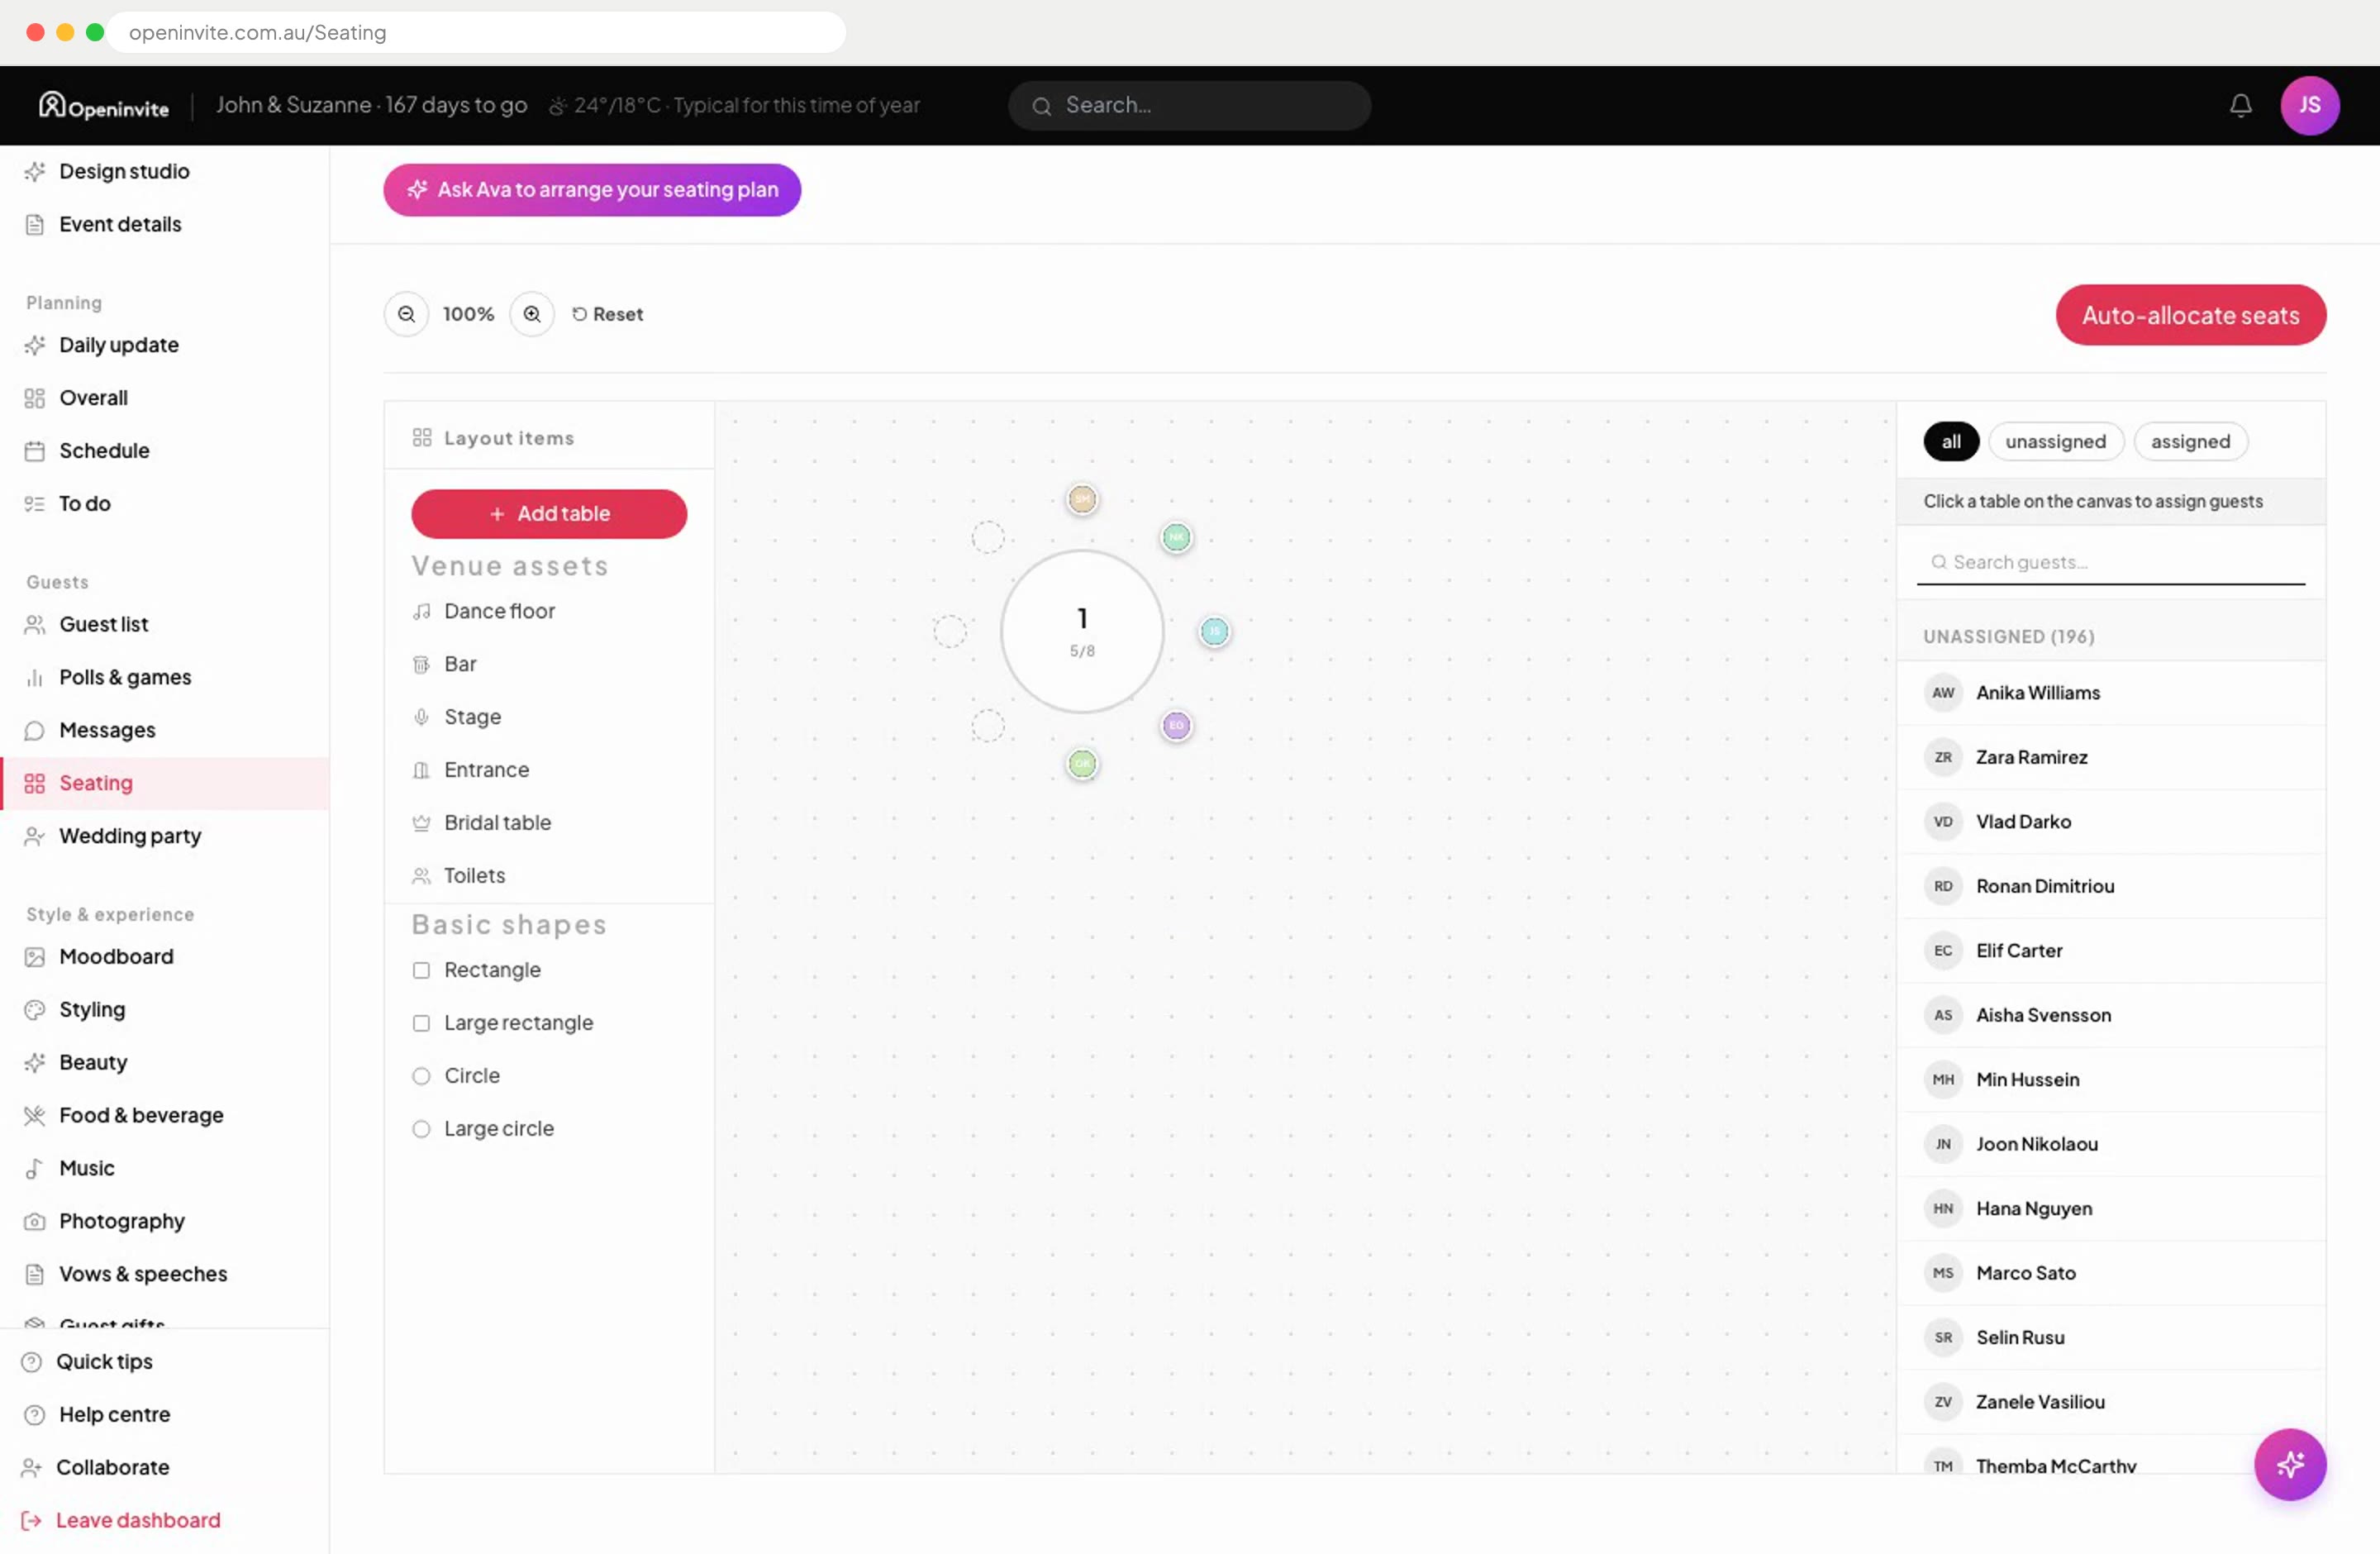The height and width of the screenshot is (1554, 2380).
Task: Select guest Elif Carter
Action: coord(2110,951)
